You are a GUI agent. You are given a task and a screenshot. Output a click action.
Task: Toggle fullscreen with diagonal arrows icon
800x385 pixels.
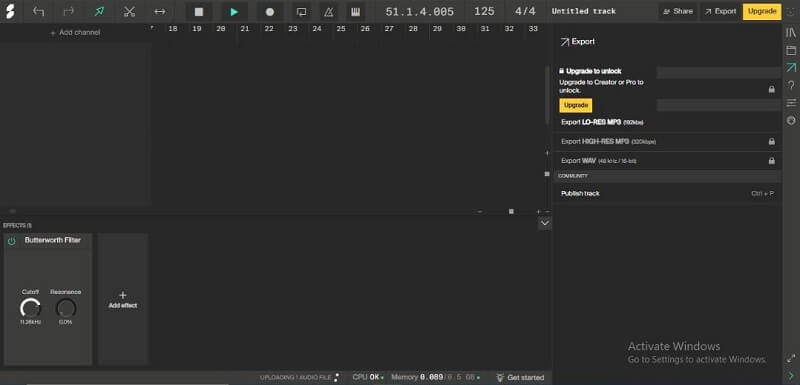click(x=791, y=358)
